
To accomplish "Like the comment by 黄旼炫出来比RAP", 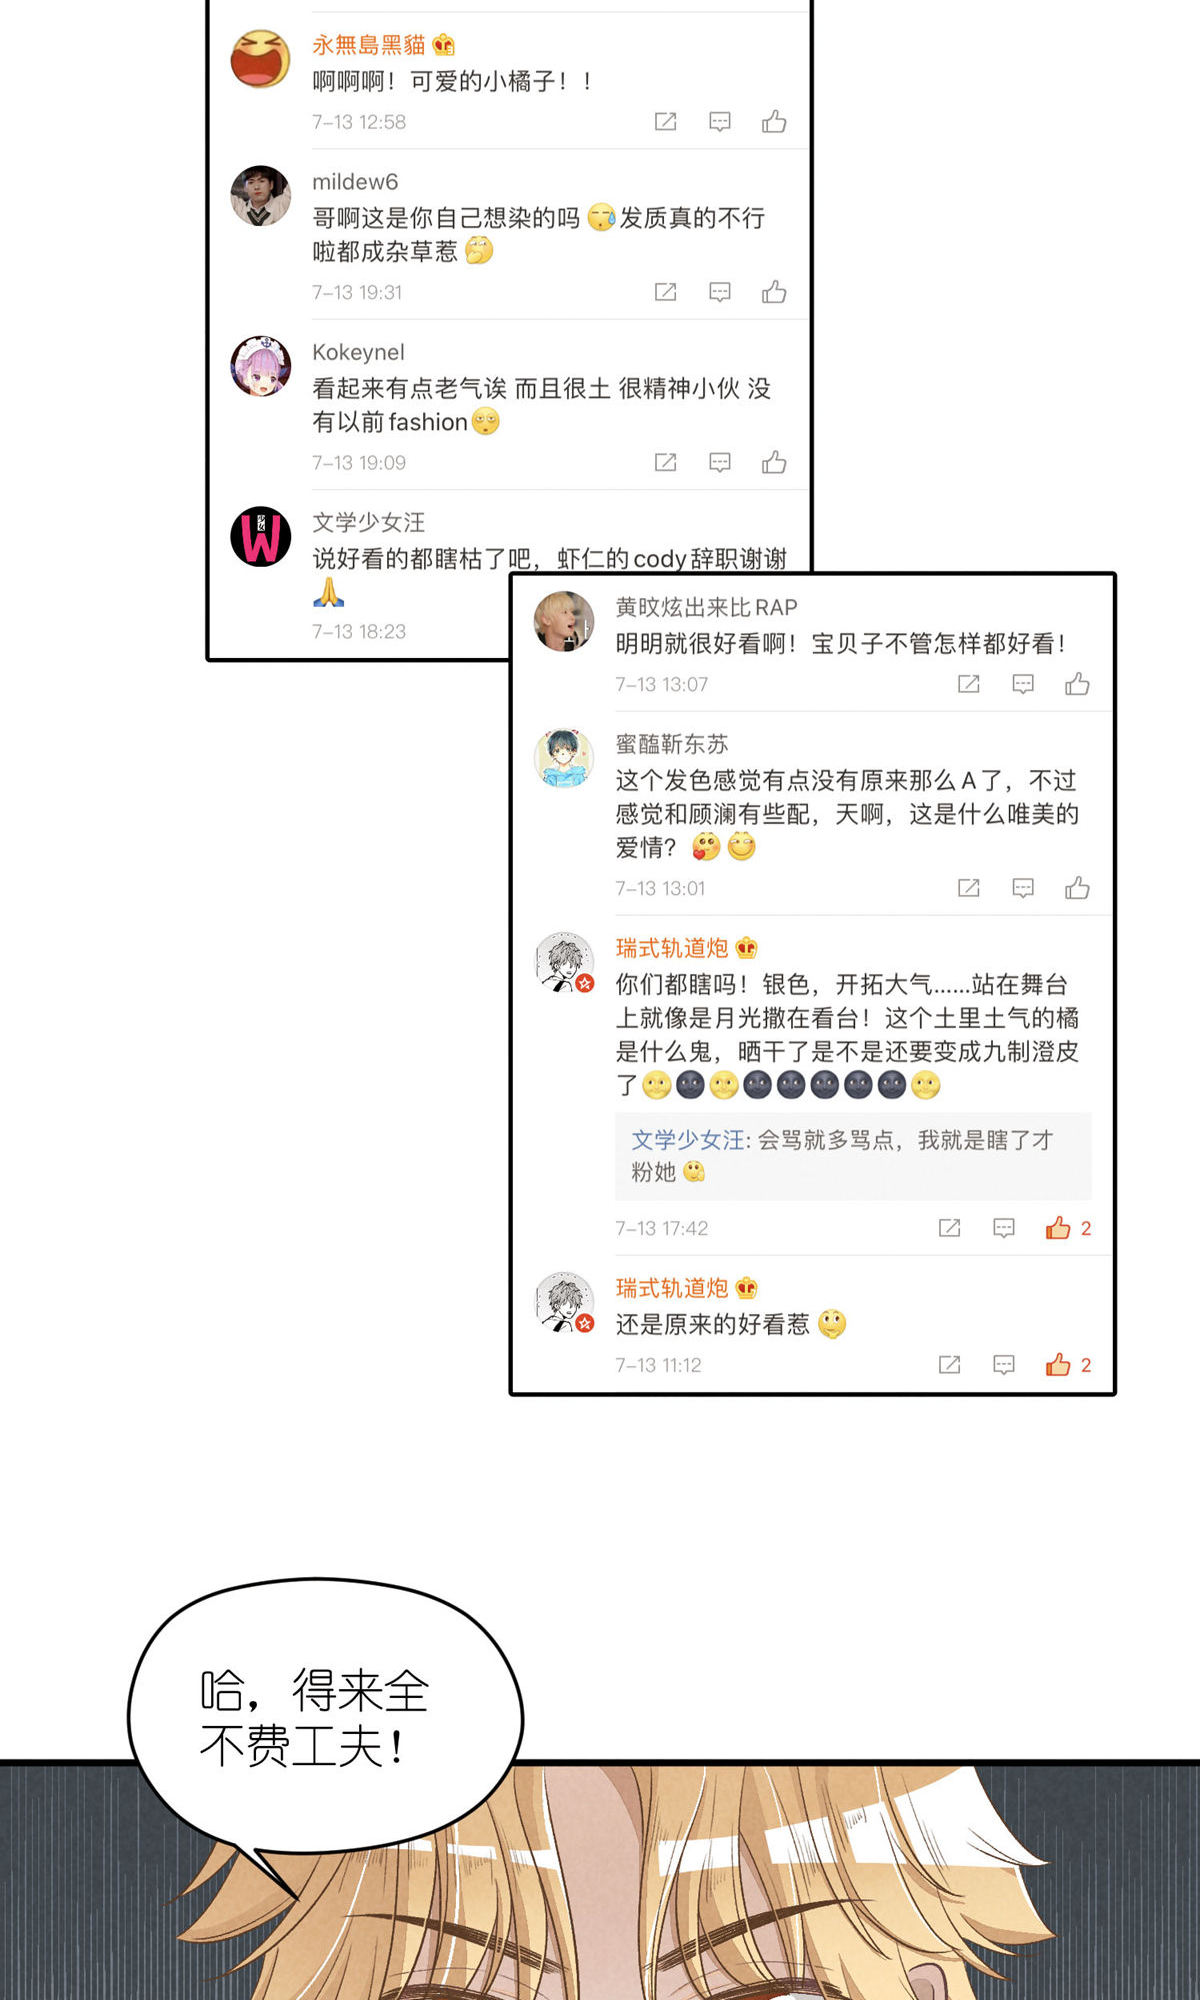I will (1077, 684).
